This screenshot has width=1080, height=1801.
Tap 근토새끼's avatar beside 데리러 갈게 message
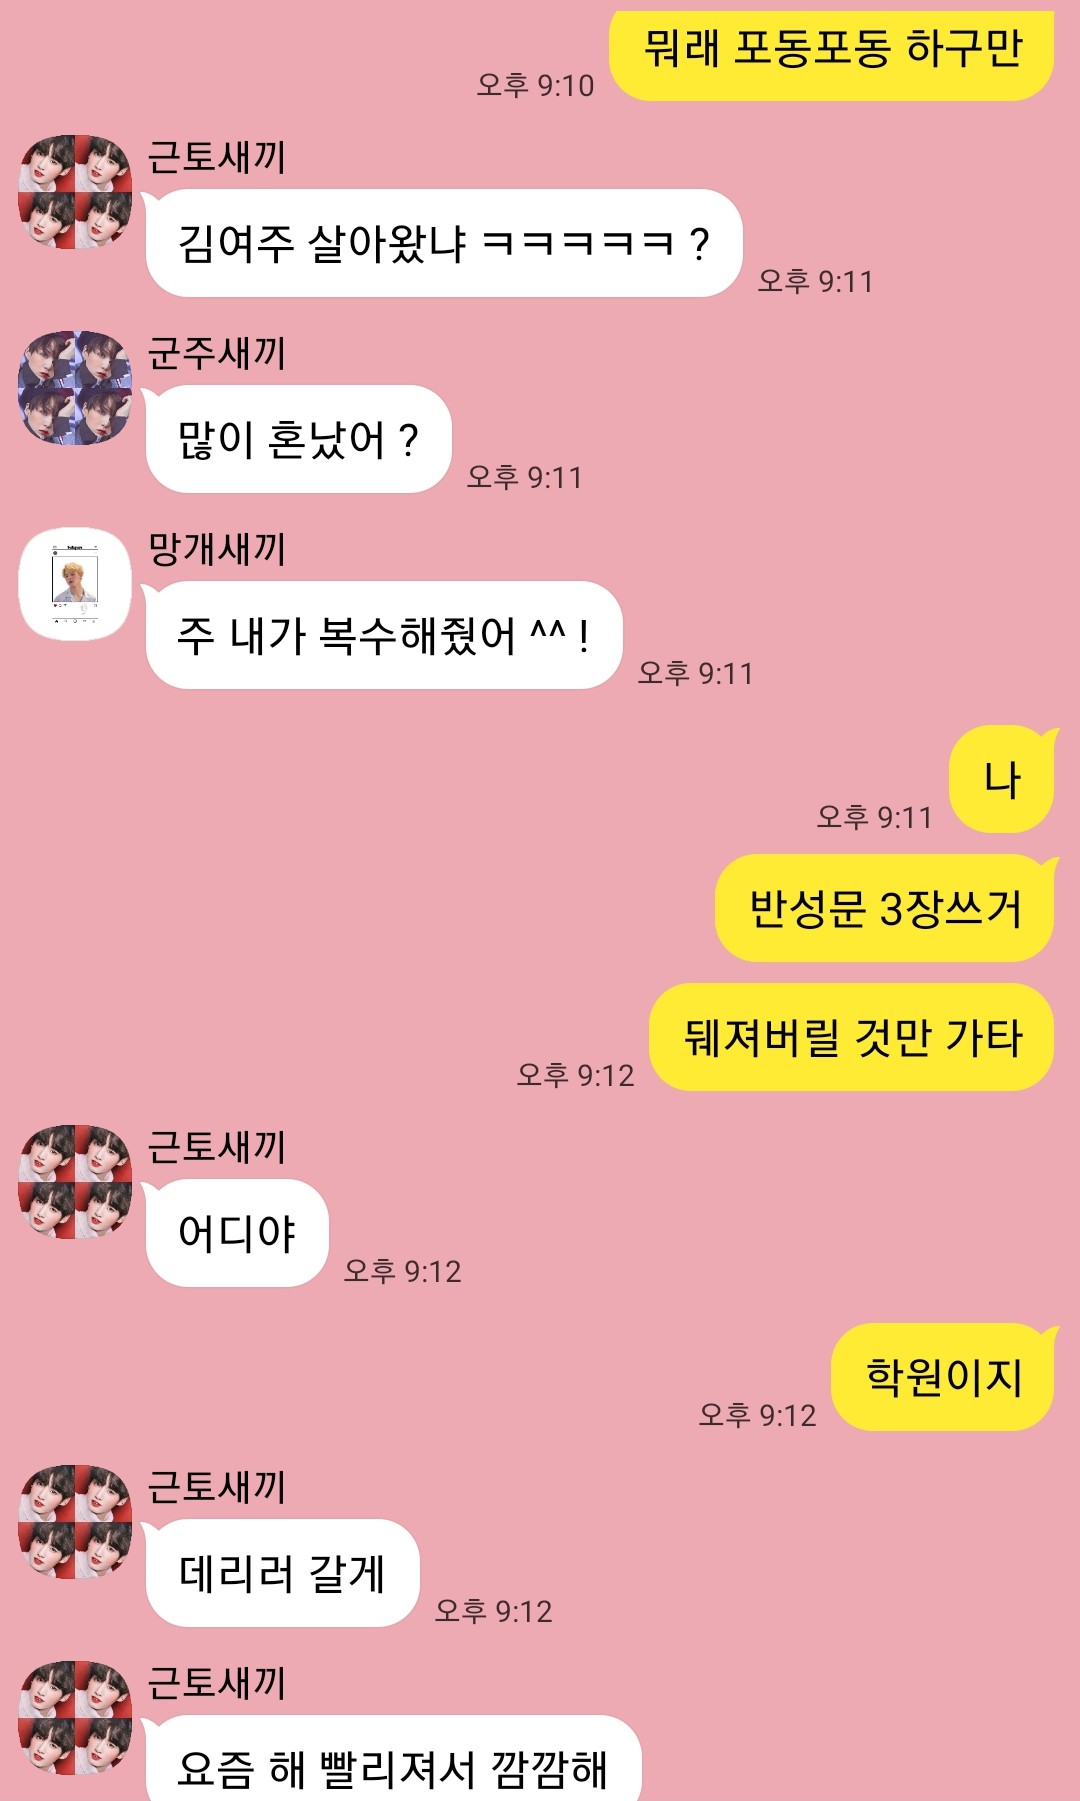pyautogui.click(x=75, y=1521)
